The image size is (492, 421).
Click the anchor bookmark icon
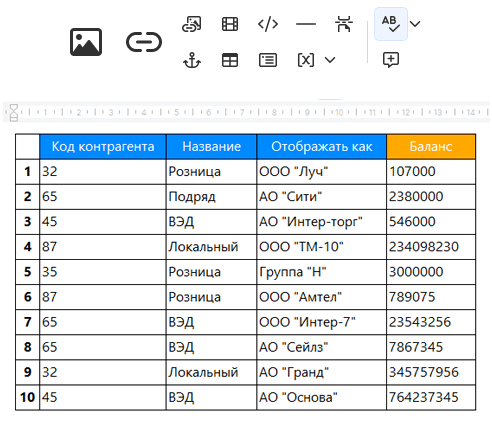pos(192,60)
